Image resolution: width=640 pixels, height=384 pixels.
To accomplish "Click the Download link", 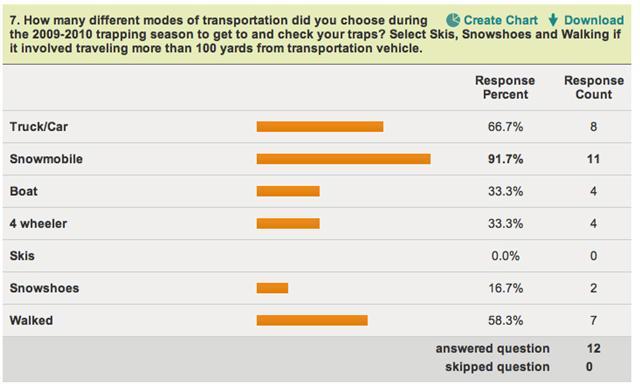I will 594,20.
